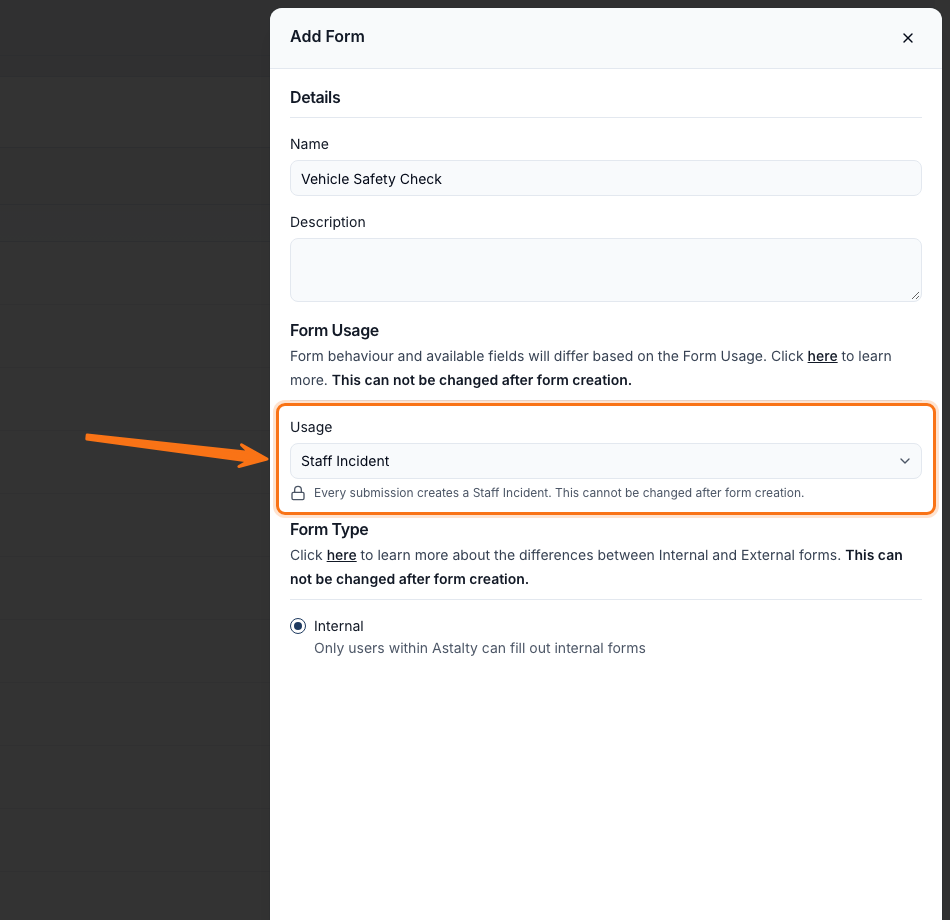950x920 pixels.
Task: Click bold 'This can not be changed' under Form Usage
Action: [482, 381]
